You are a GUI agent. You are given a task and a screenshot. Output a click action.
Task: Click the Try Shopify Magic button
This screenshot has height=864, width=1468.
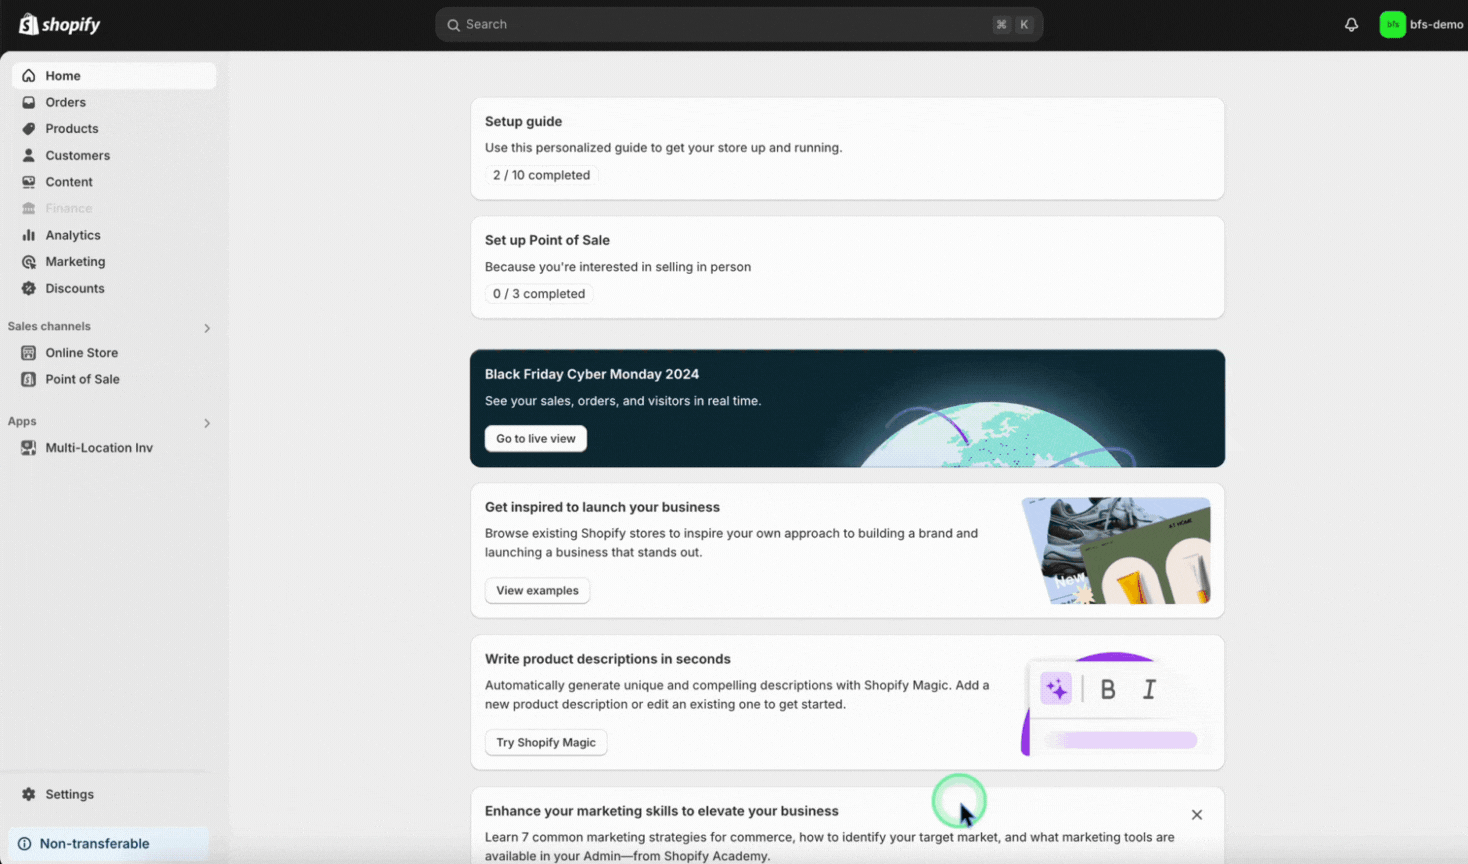(x=545, y=742)
